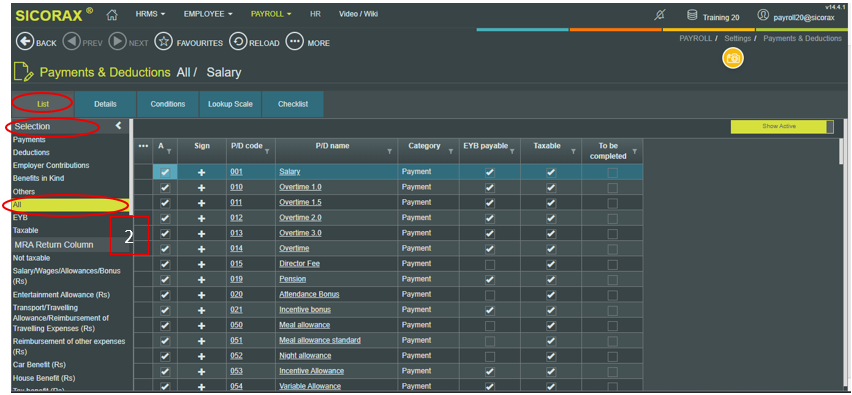Open filter for EYB payable column
The image size is (852, 395).
coord(512,152)
